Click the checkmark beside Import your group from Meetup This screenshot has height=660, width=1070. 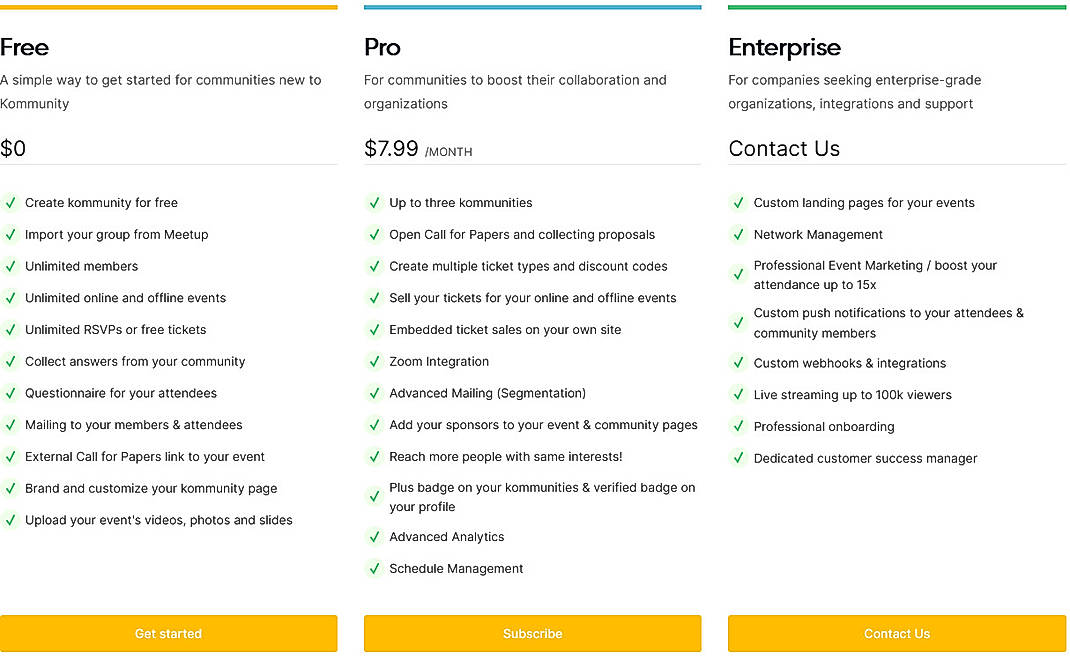pyautogui.click(x=10, y=234)
